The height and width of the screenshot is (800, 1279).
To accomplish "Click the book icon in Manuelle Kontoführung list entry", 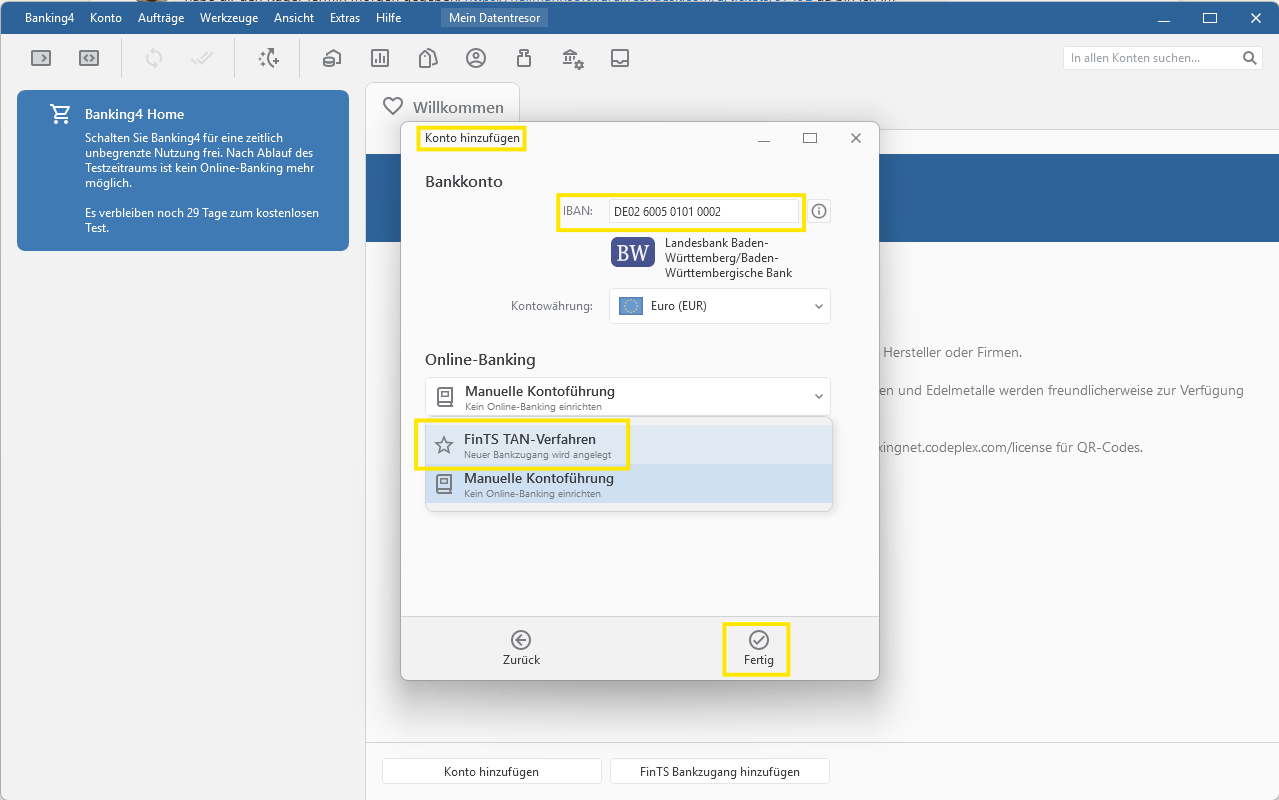I will click(444, 485).
